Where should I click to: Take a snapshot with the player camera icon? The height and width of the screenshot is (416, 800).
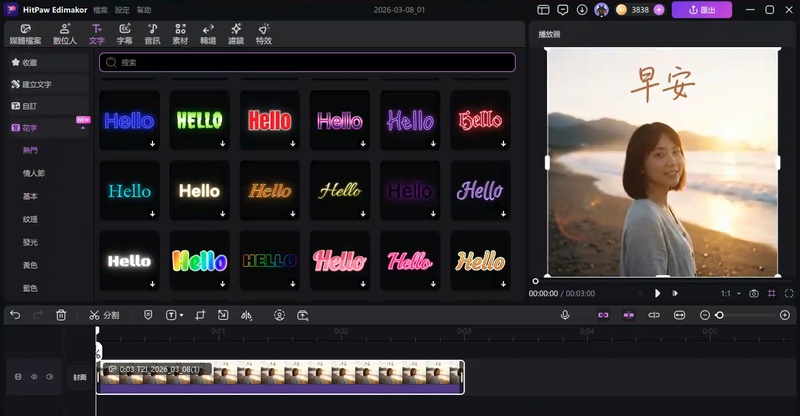tap(754, 294)
